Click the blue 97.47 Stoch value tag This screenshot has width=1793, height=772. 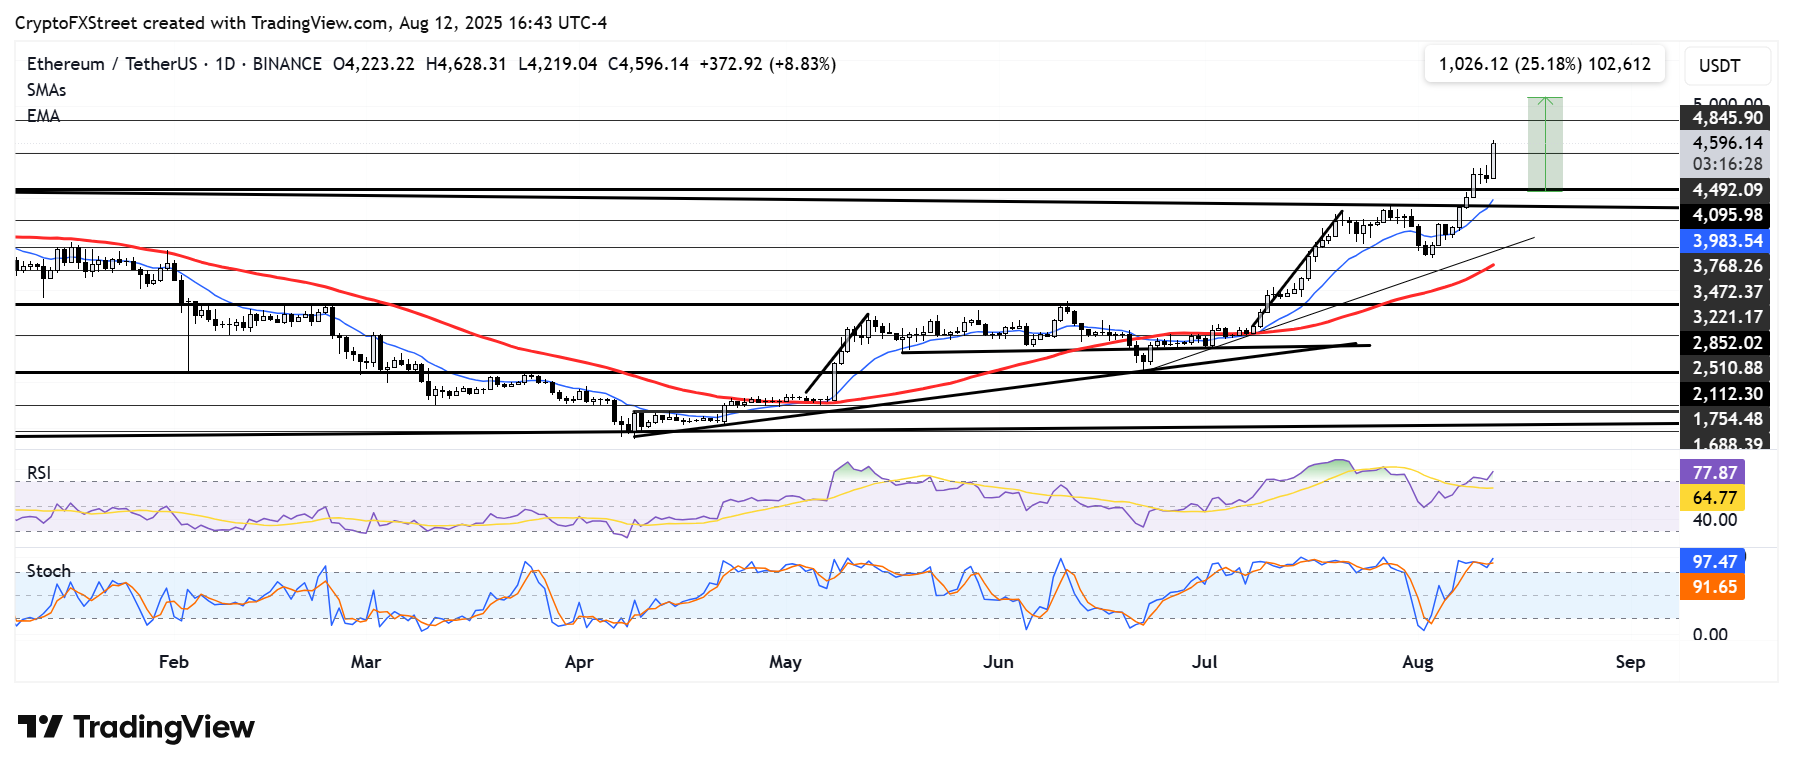tap(1714, 562)
